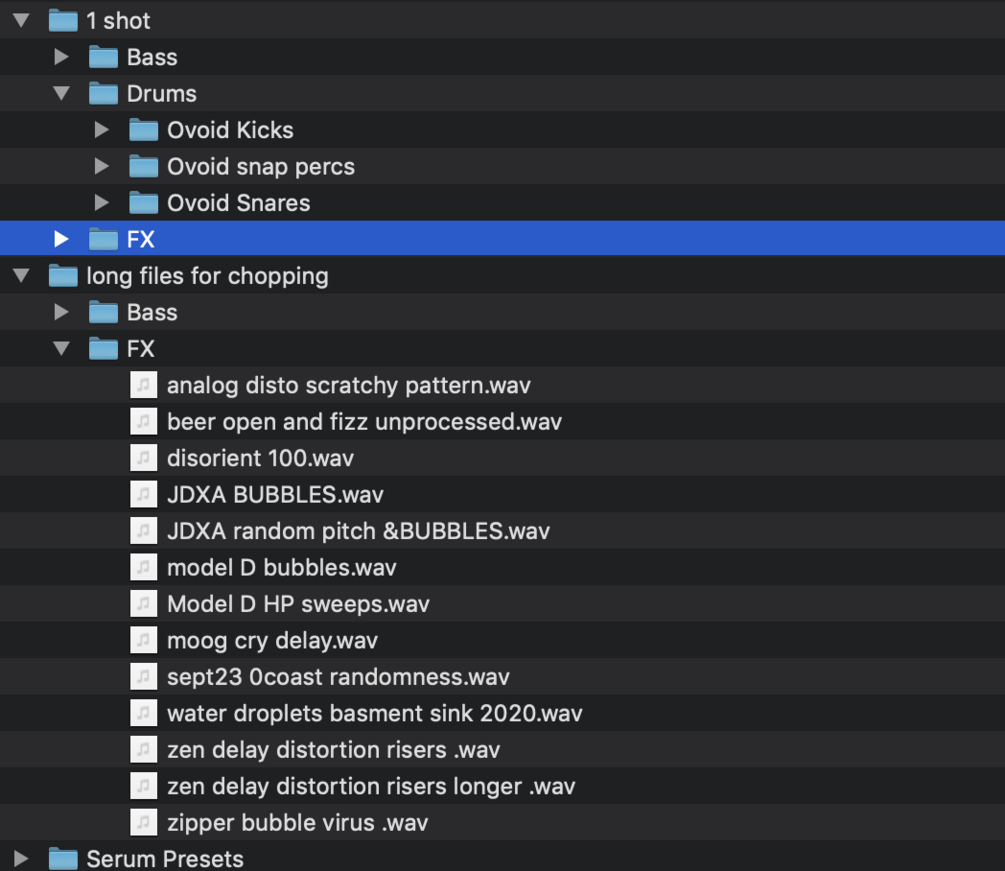Click the JDXA BUBBLES.wav audio file icon
1005x871 pixels.
[144, 495]
